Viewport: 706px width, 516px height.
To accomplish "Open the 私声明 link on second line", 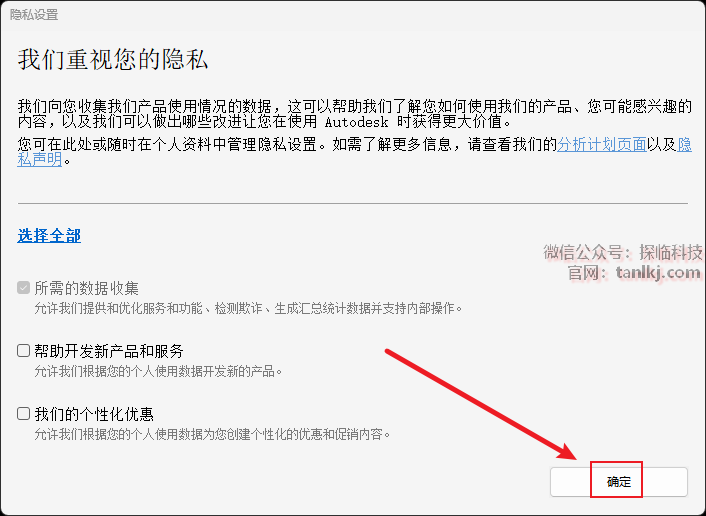I will pos(40,159).
